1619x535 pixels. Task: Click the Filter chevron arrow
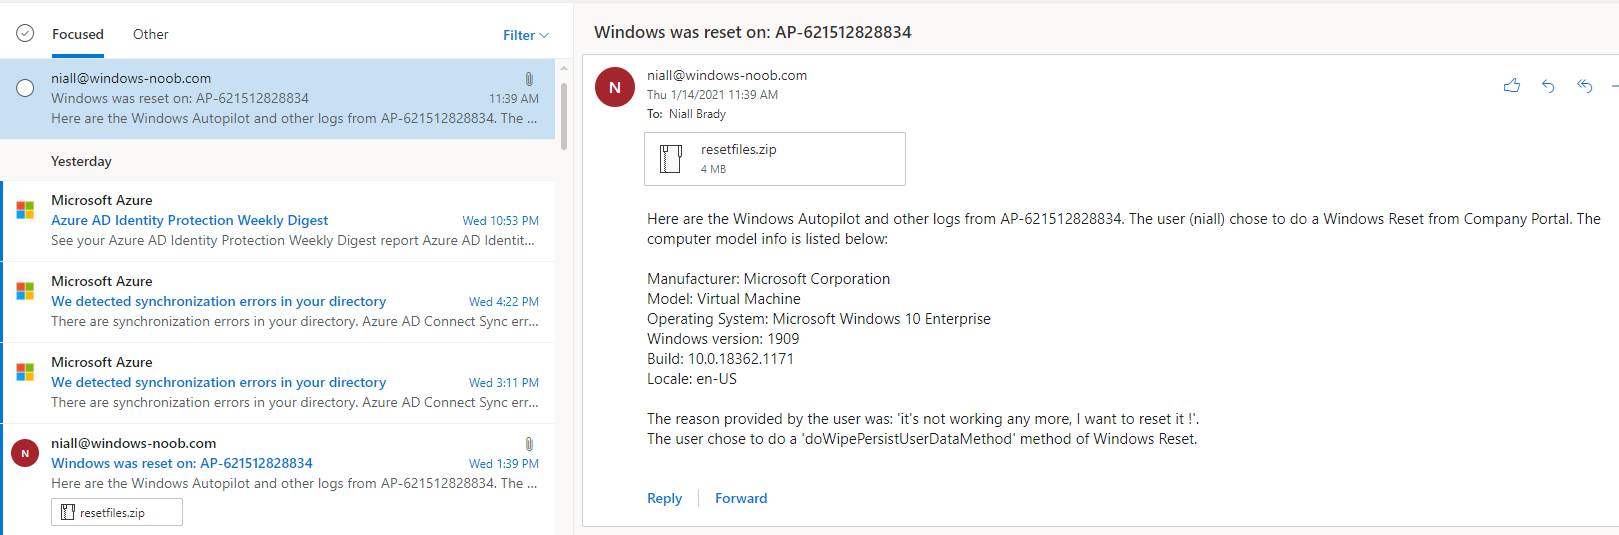coord(544,35)
